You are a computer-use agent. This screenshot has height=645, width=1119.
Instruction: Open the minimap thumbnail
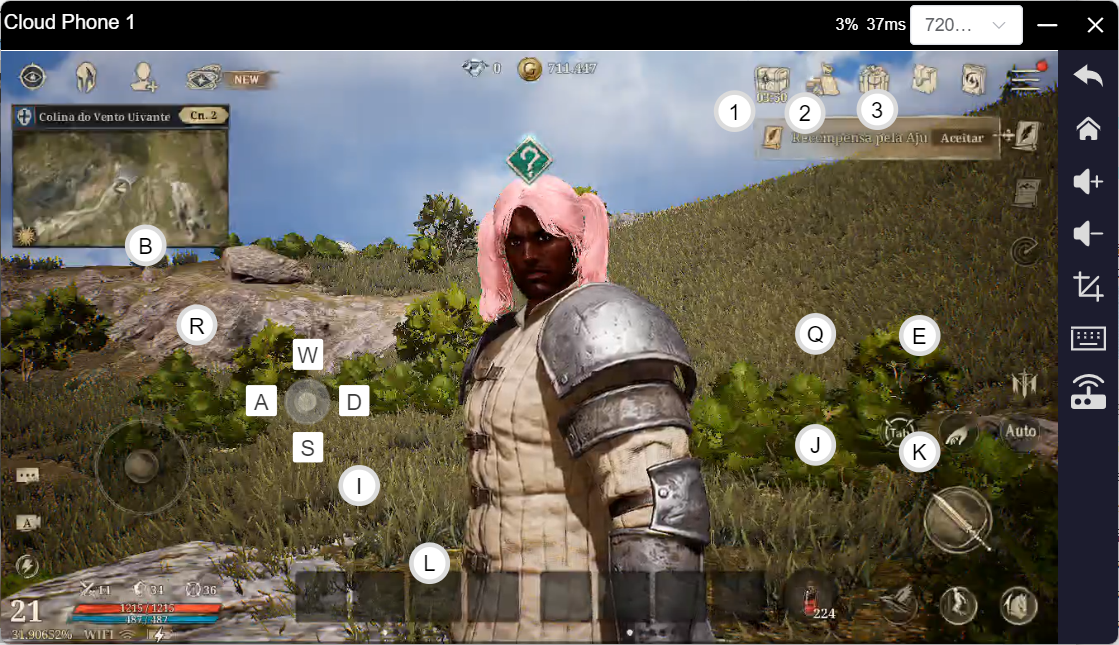(121, 188)
